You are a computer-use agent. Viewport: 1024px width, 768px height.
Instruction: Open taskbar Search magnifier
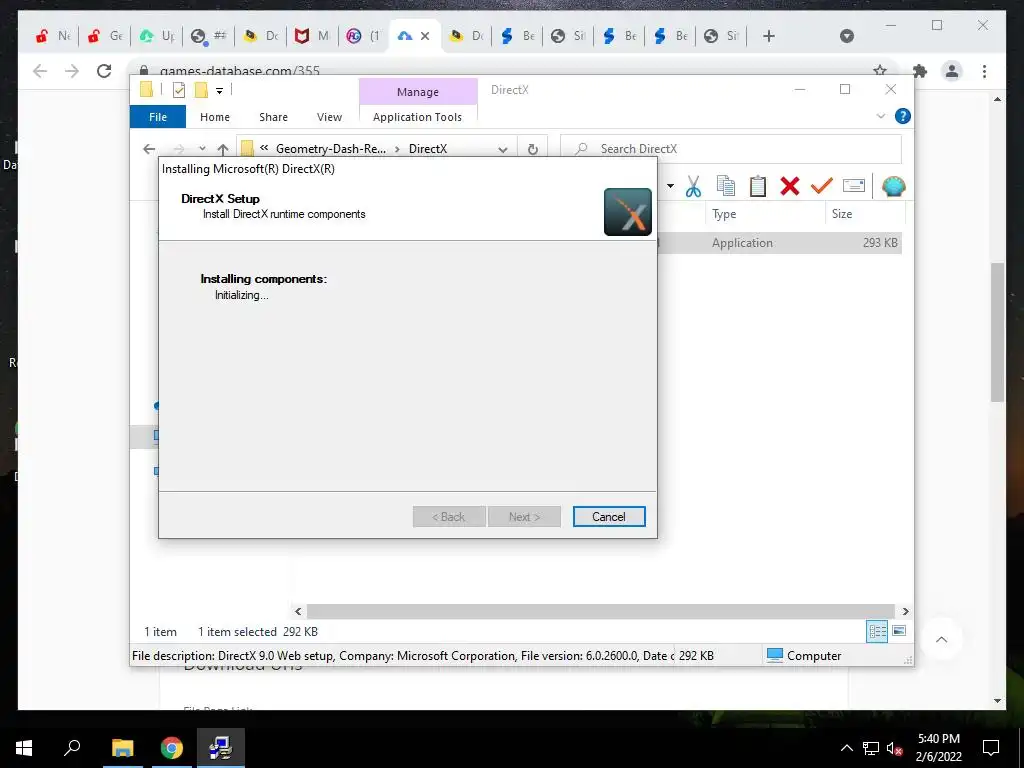pos(72,747)
